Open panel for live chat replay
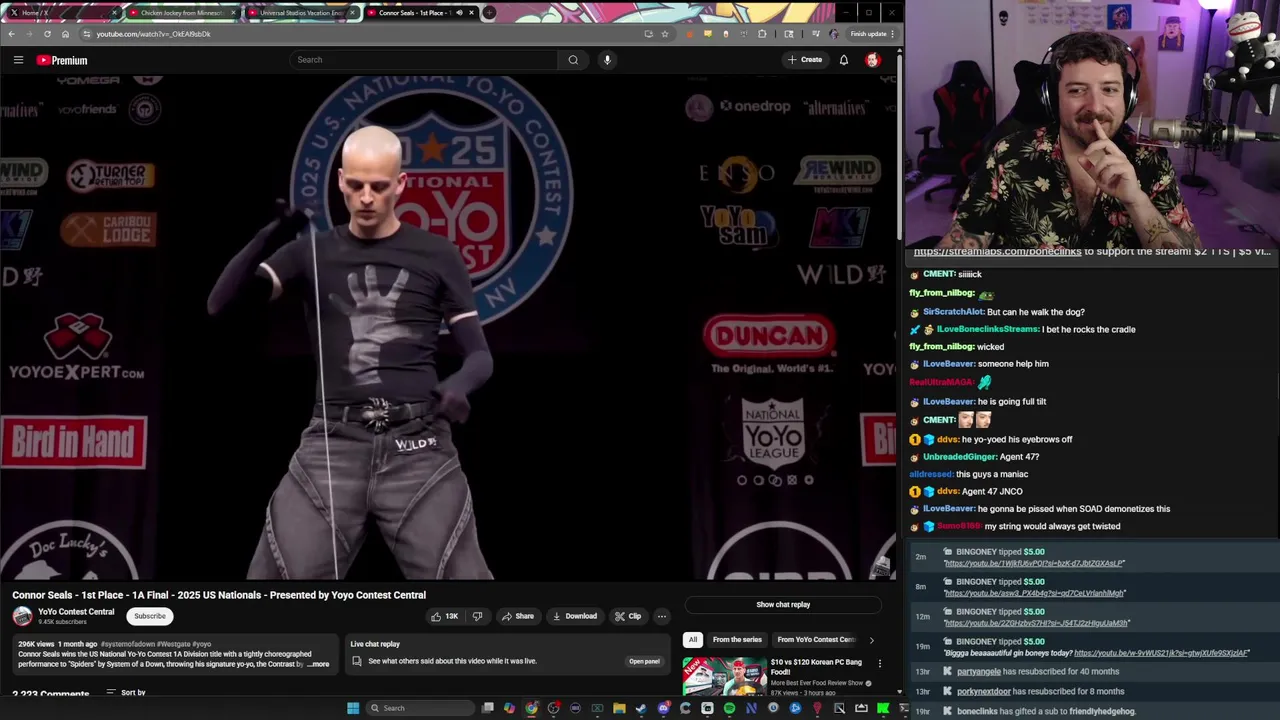The height and width of the screenshot is (720, 1280). (x=644, y=661)
